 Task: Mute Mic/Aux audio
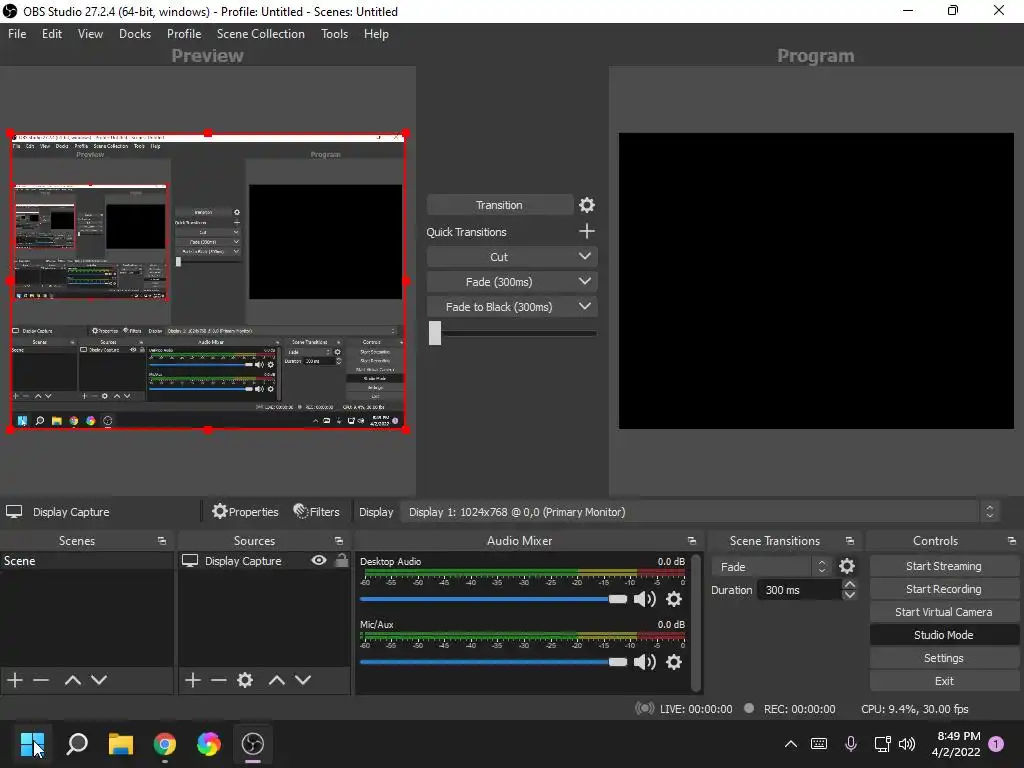pos(645,662)
